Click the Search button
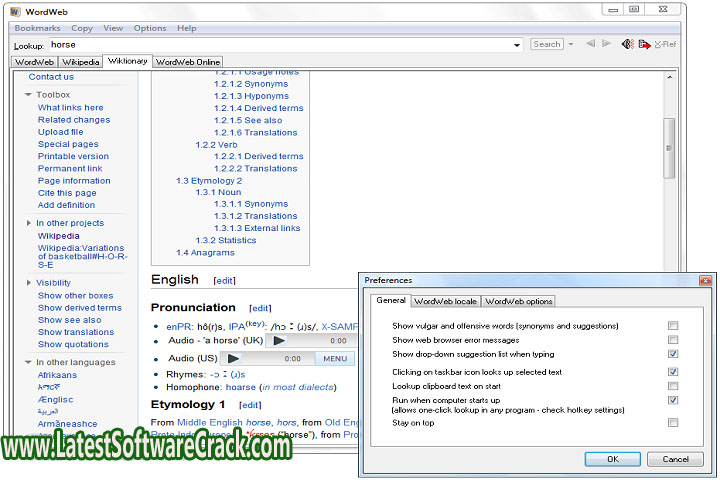720x480 pixels. tap(547, 44)
